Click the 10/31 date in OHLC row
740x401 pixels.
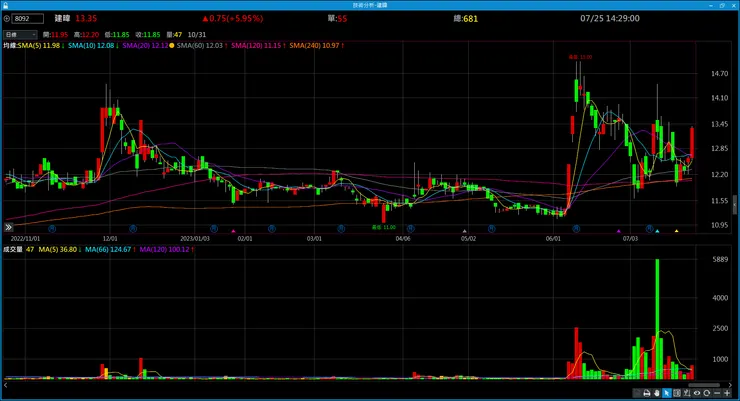tap(197, 34)
